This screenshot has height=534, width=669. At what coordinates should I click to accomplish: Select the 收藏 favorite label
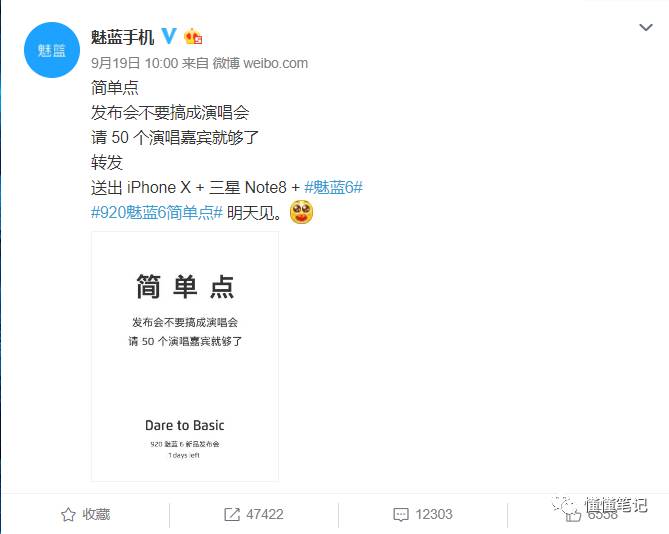pos(96,514)
